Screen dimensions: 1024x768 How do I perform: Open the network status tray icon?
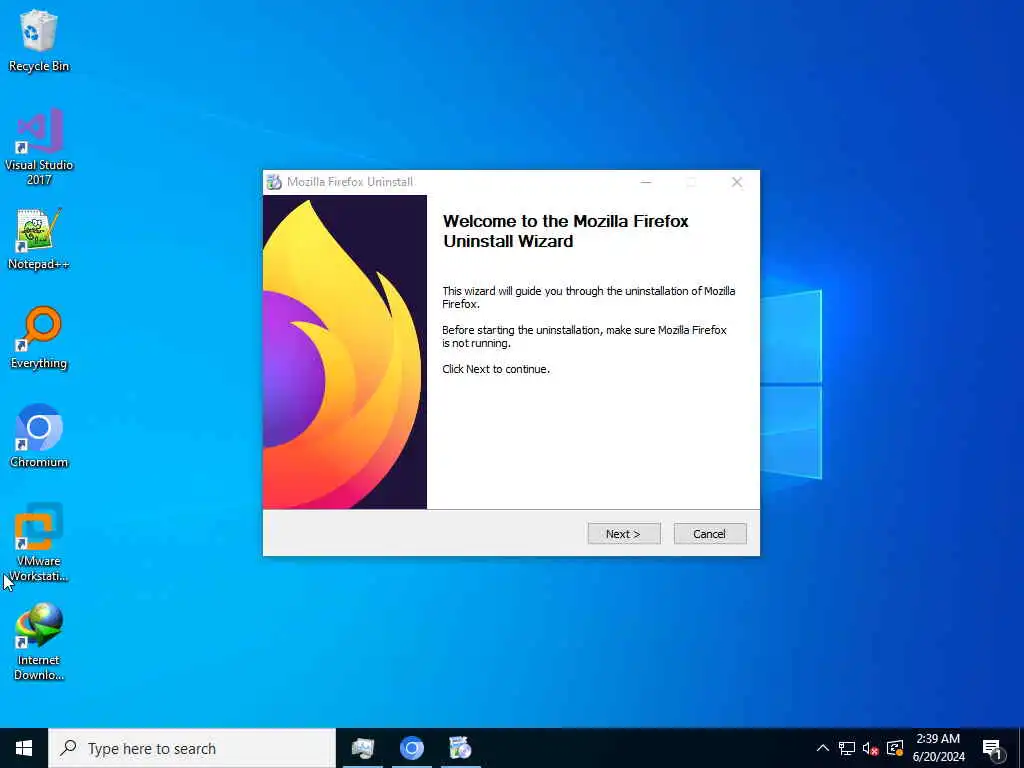point(847,748)
